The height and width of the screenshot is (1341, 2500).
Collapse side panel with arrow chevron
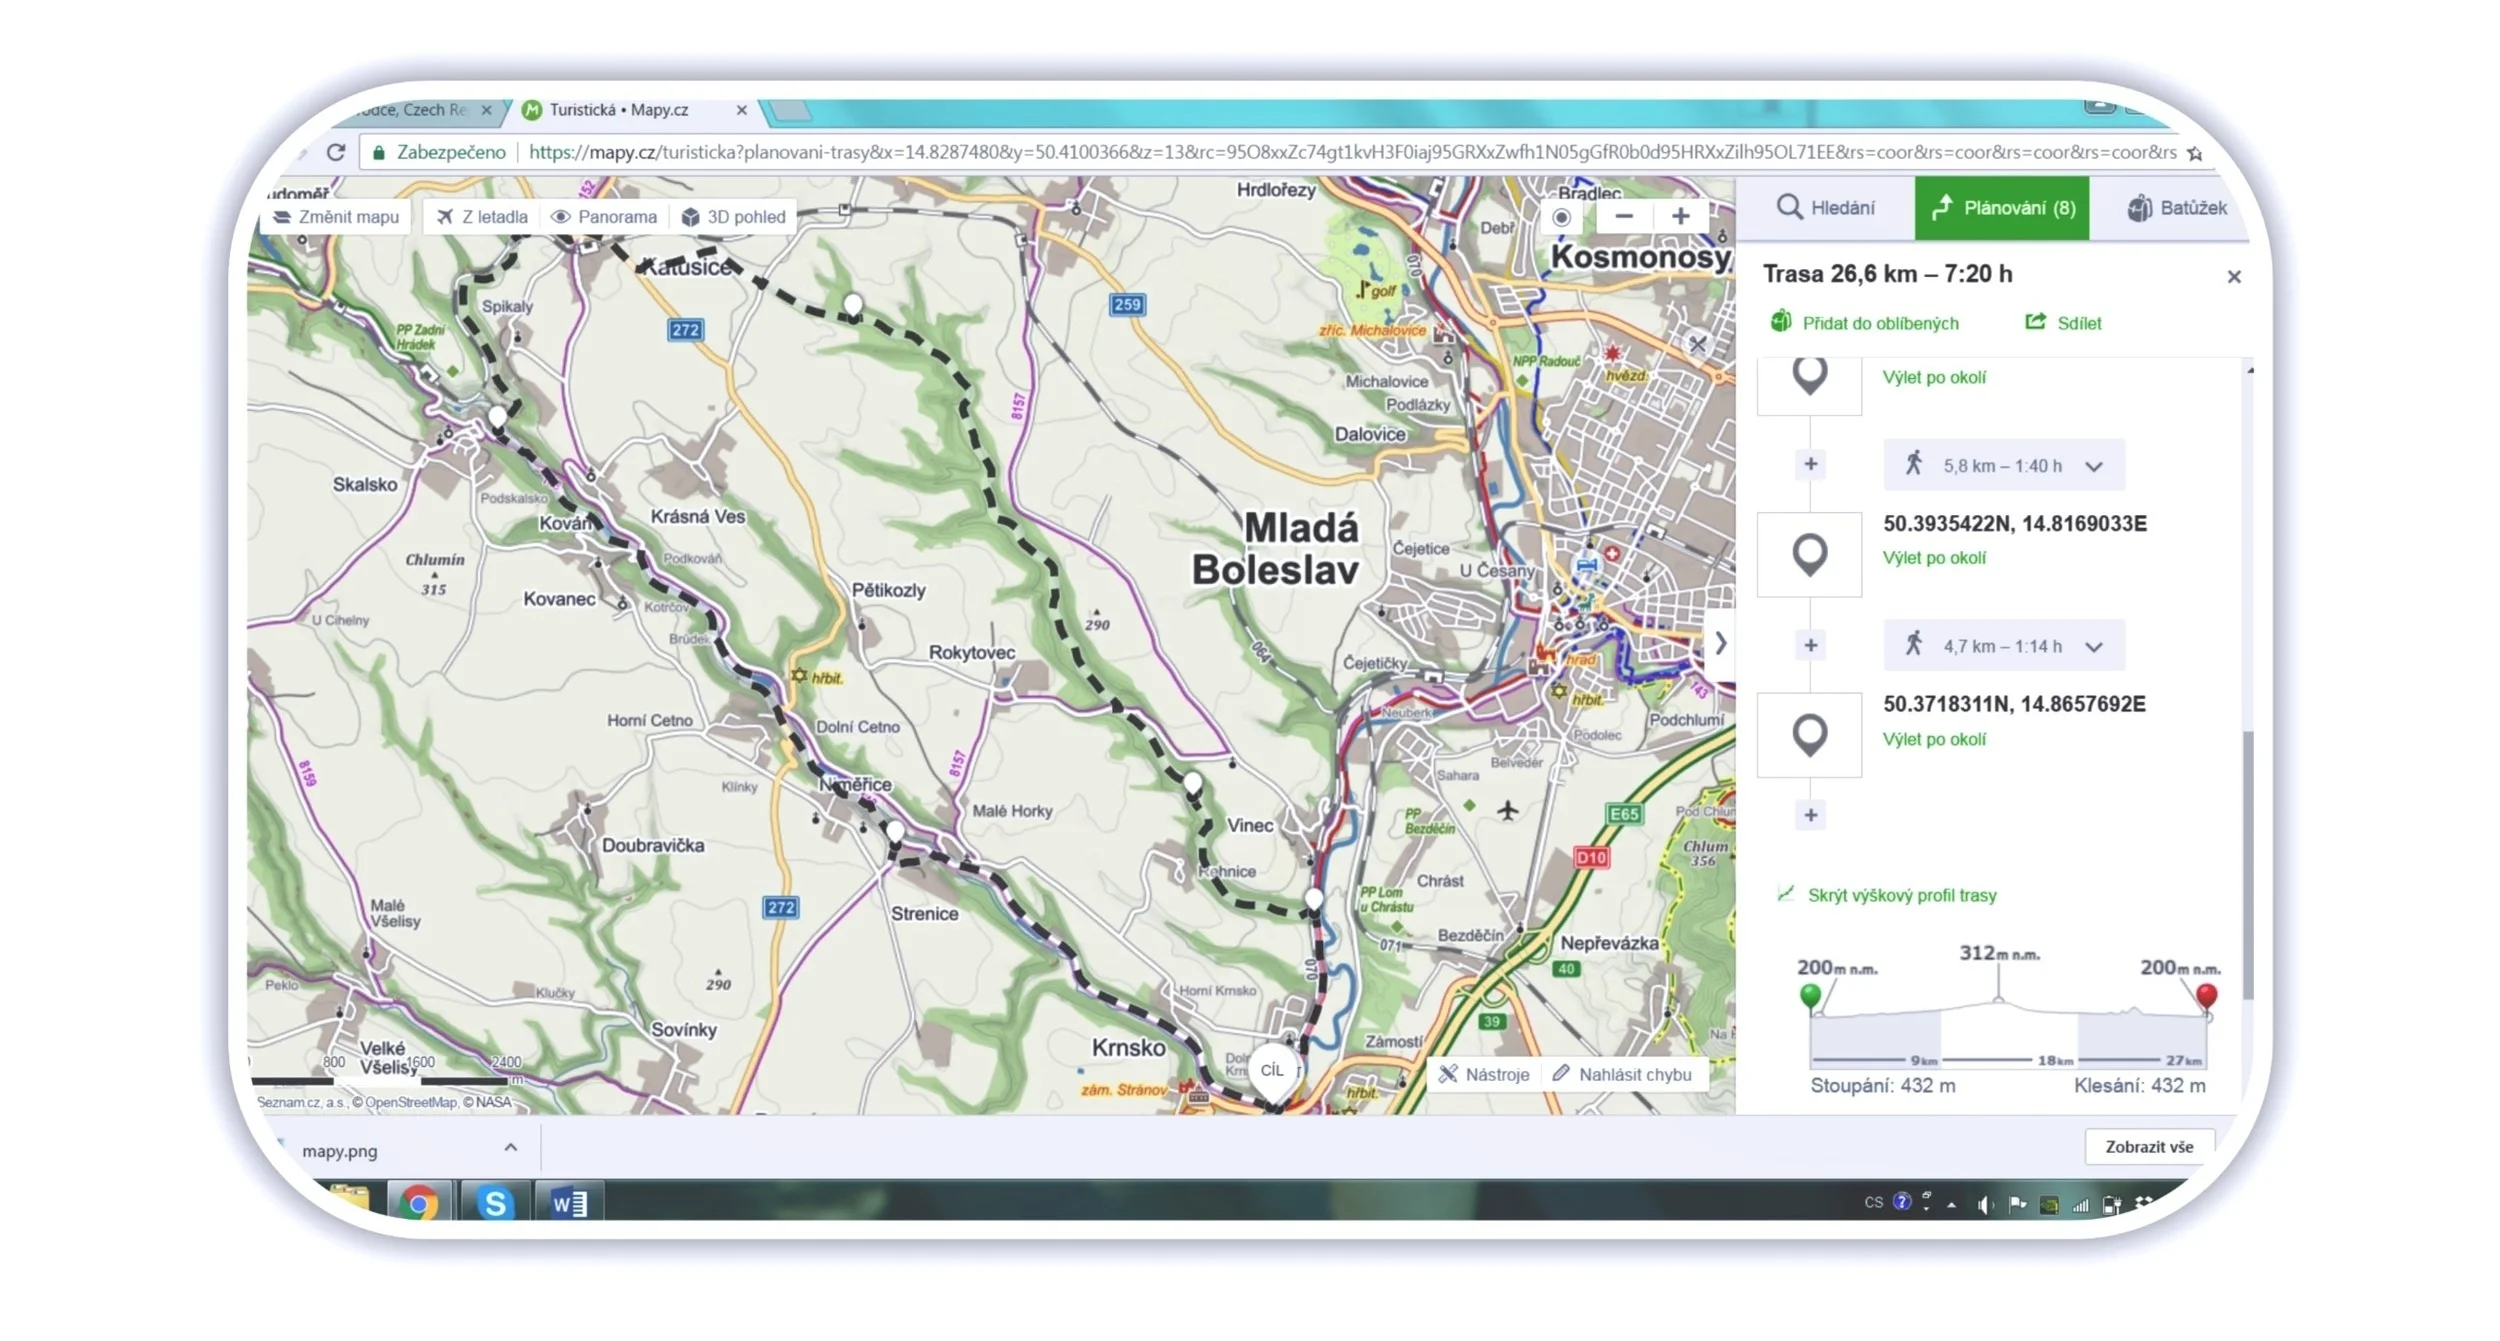click(x=1720, y=644)
